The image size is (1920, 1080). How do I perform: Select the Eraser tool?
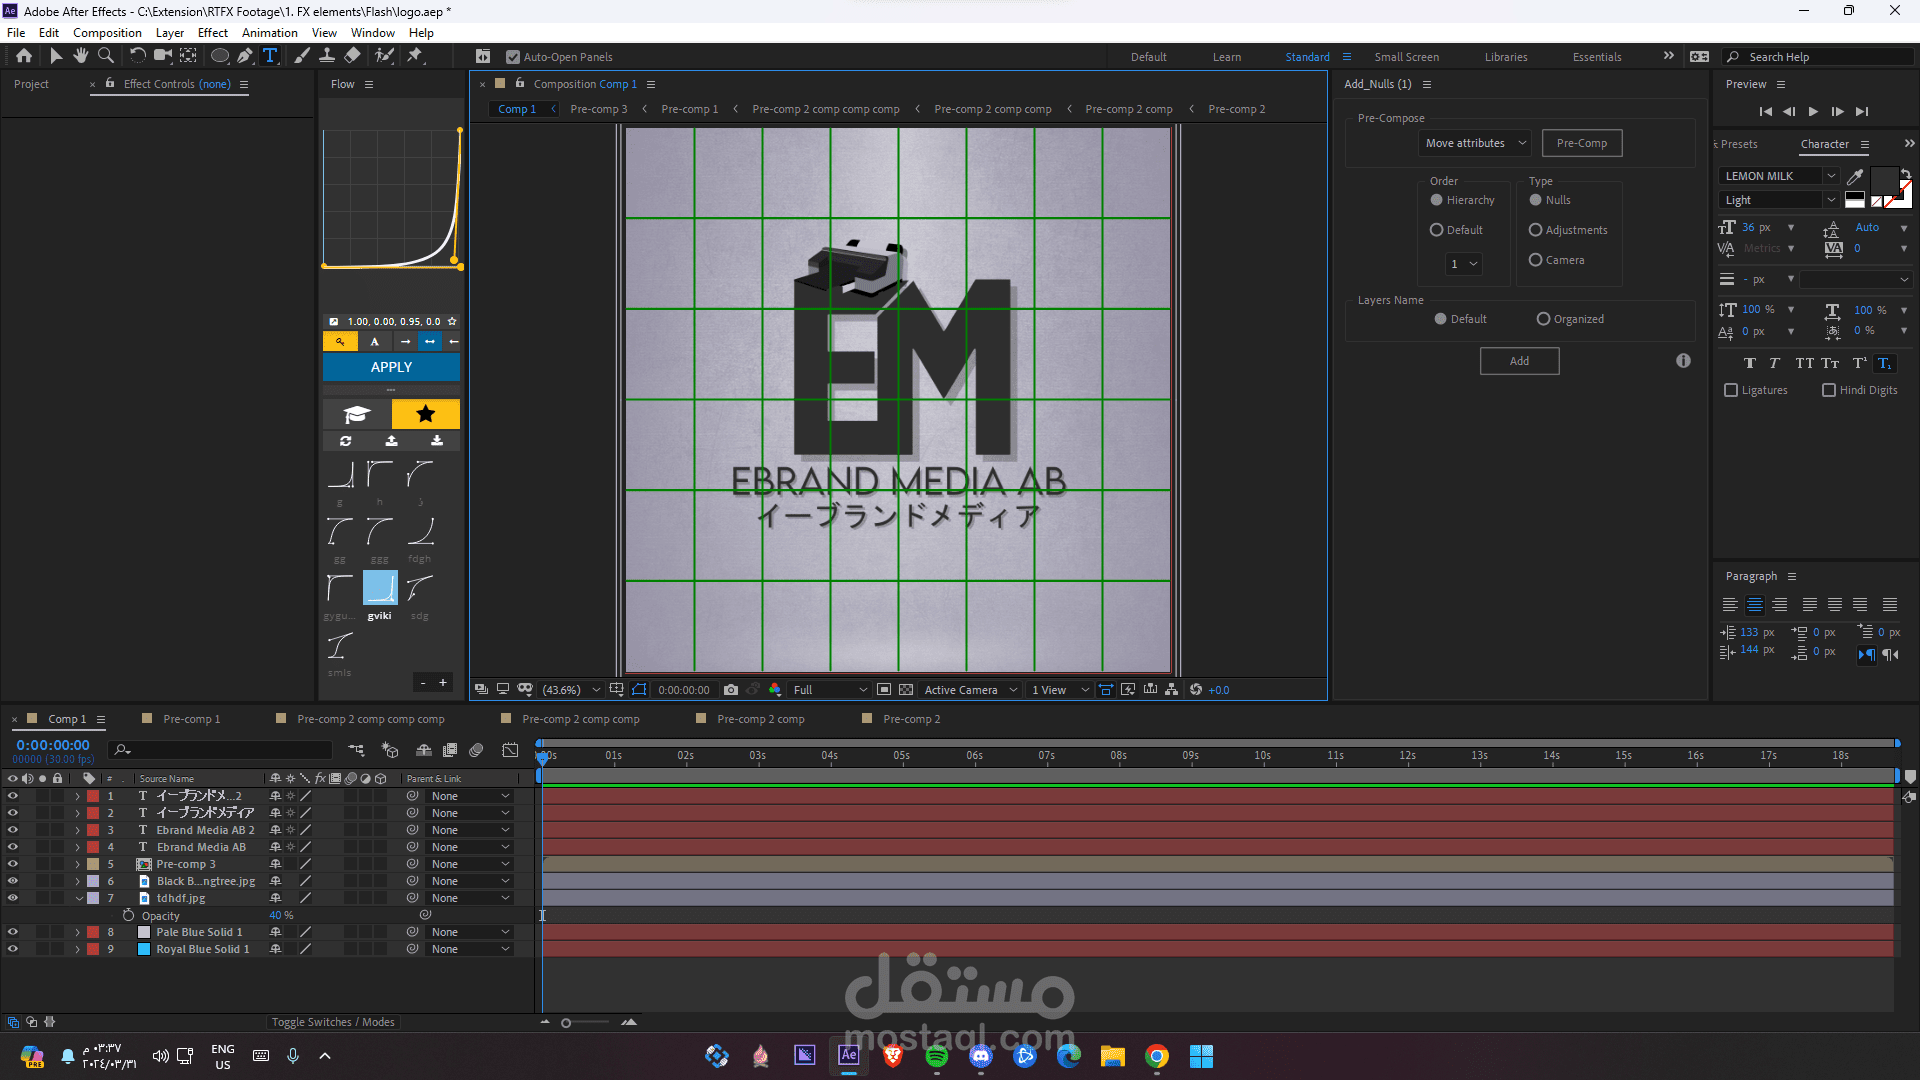point(352,56)
